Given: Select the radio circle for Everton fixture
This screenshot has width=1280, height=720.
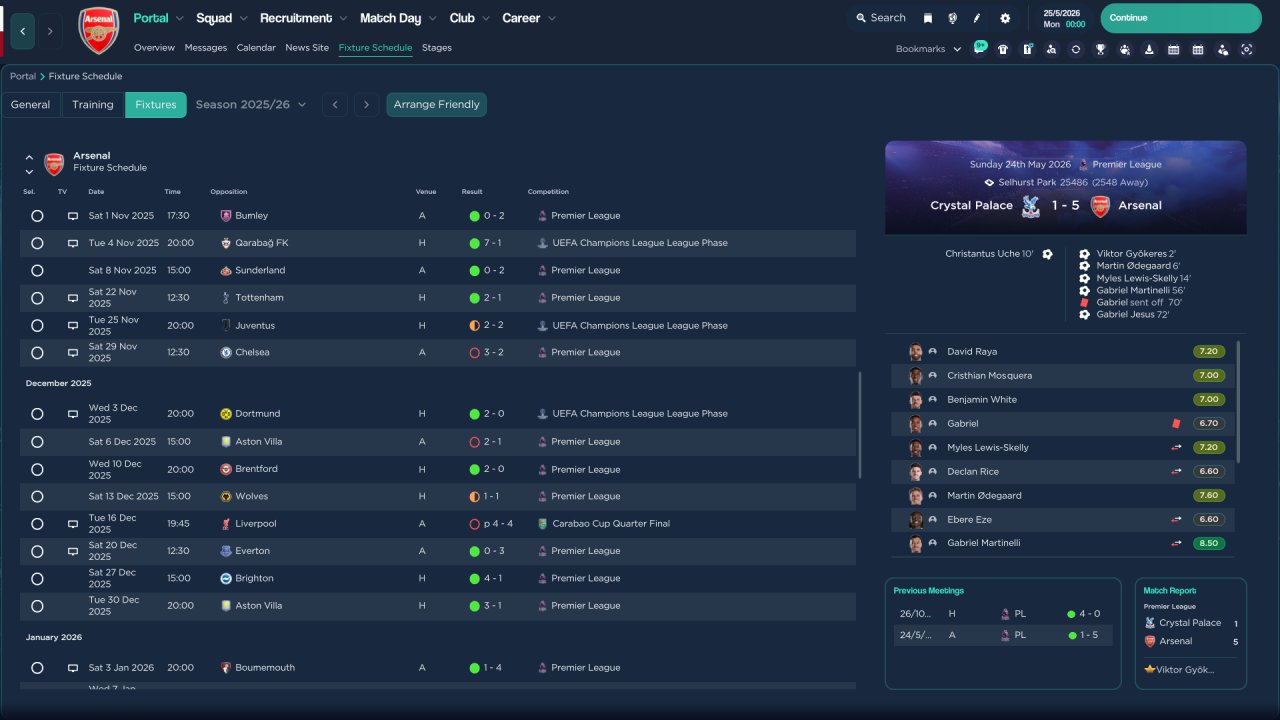Looking at the screenshot, I should pyautogui.click(x=37, y=551).
